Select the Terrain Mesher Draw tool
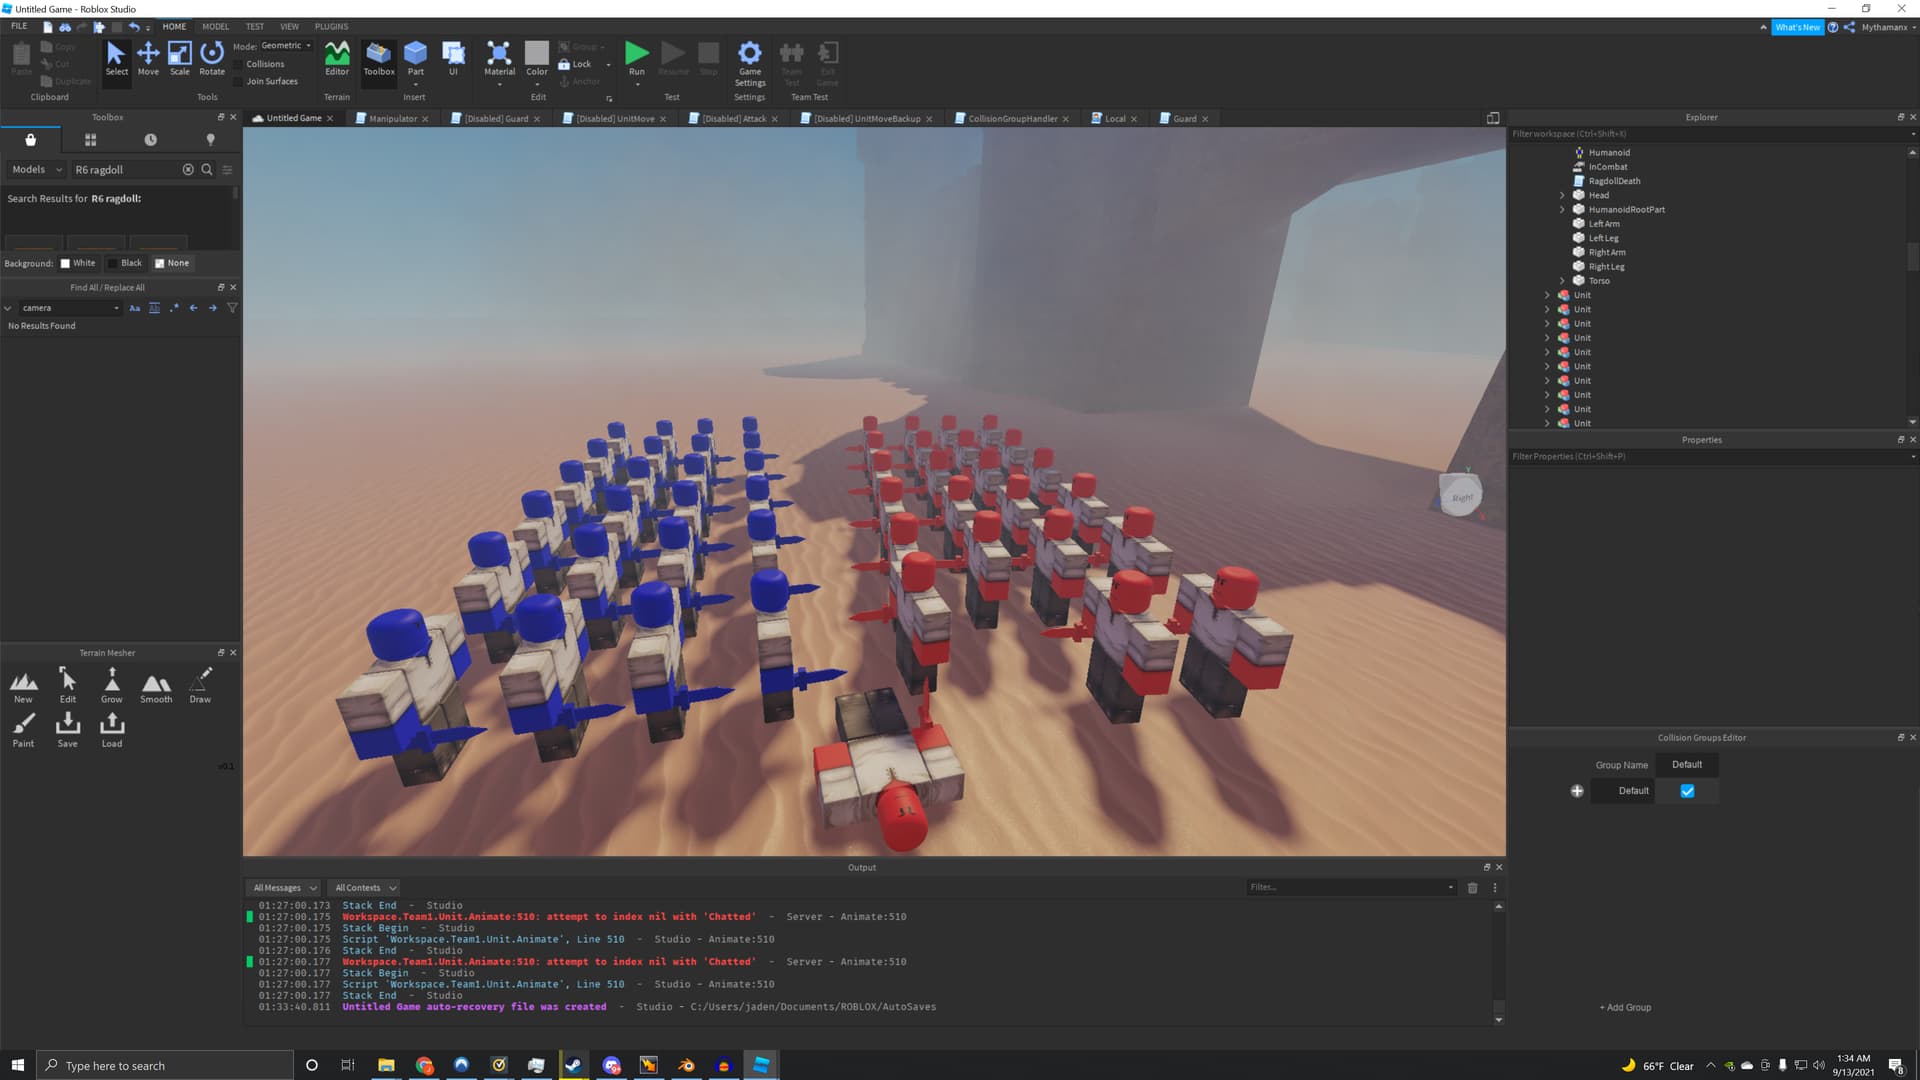The height and width of the screenshot is (1080, 1920). click(x=200, y=686)
